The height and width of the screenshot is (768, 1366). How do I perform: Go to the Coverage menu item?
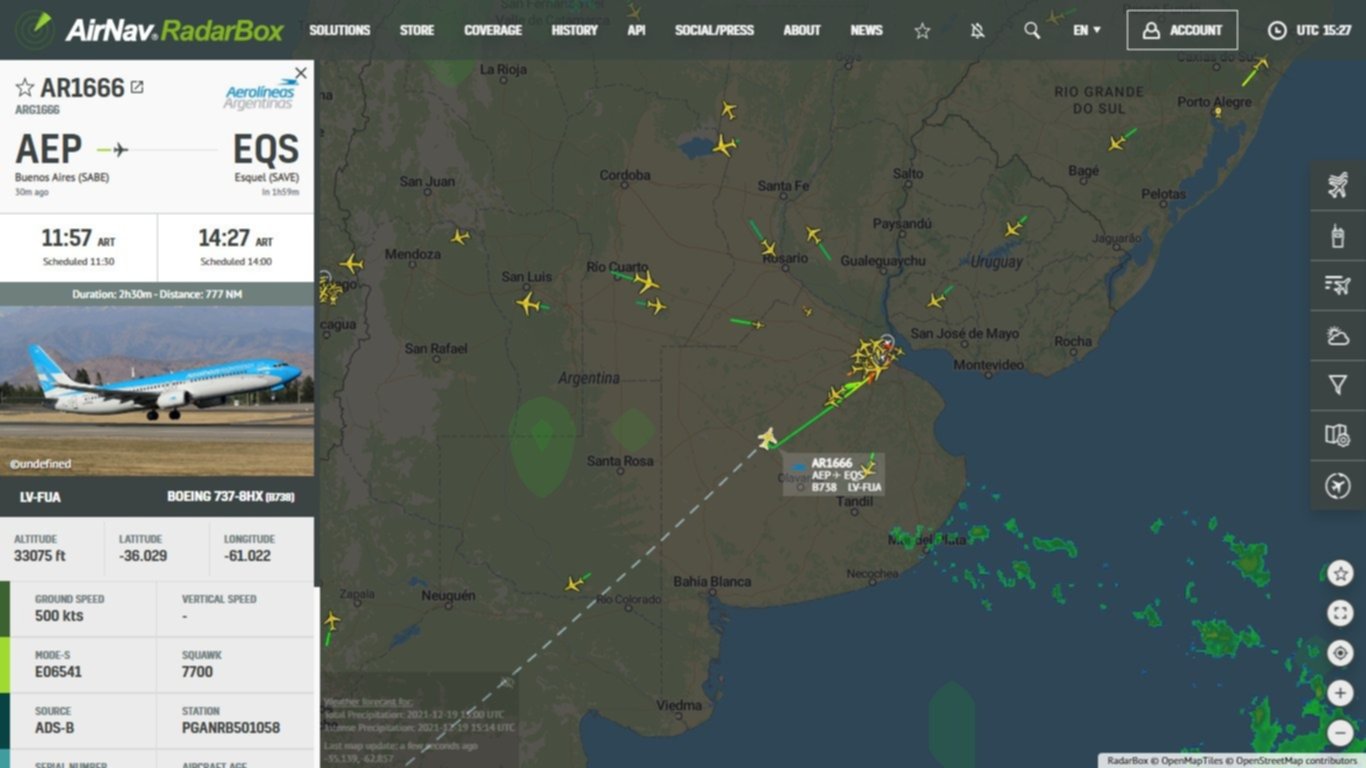(493, 30)
